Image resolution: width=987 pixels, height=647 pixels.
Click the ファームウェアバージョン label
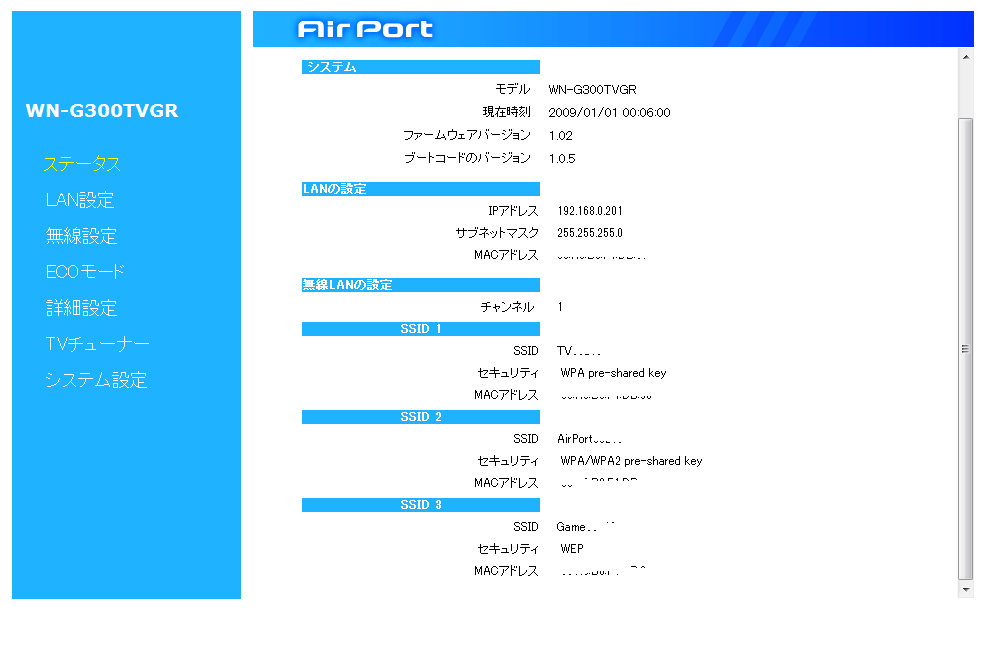(467, 135)
